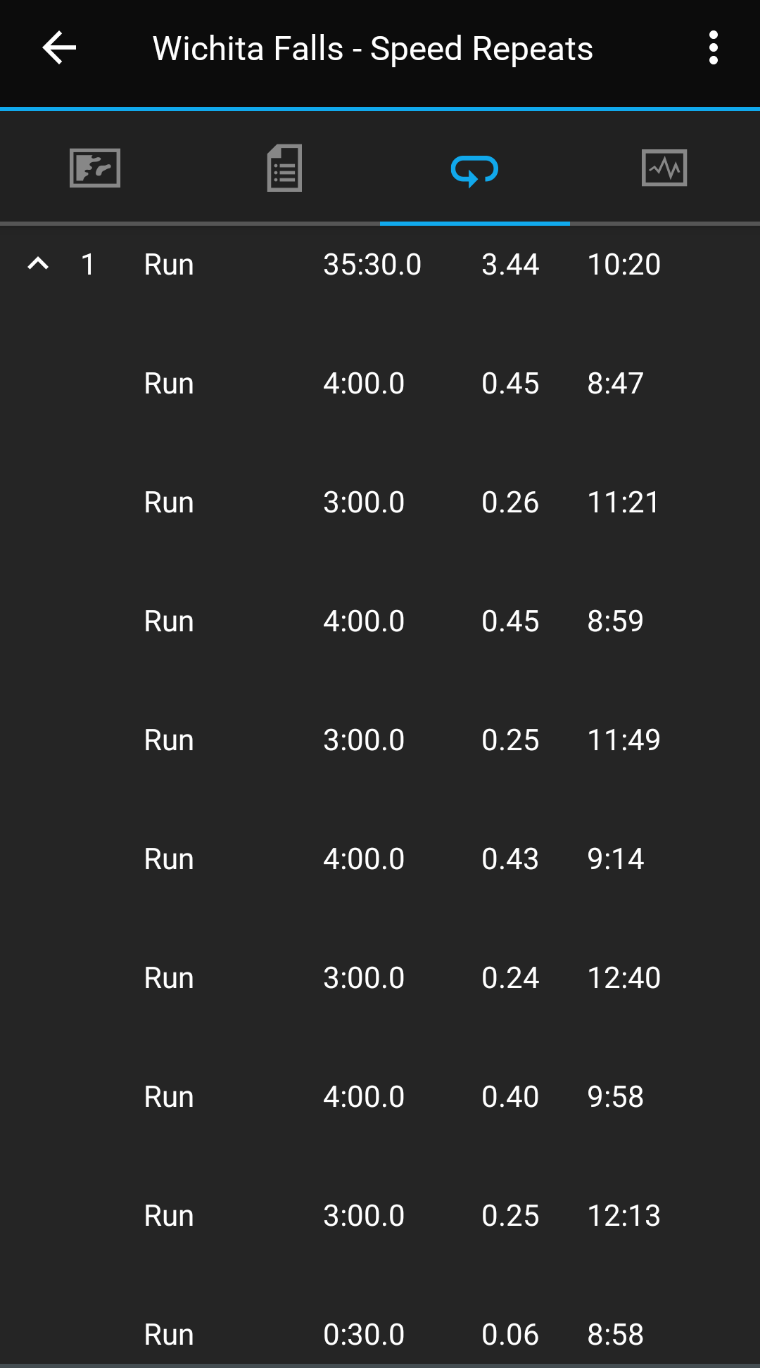Select the laps loop tab
Image resolution: width=760 pixels, height=1368 pixels.
pos(475,170)
